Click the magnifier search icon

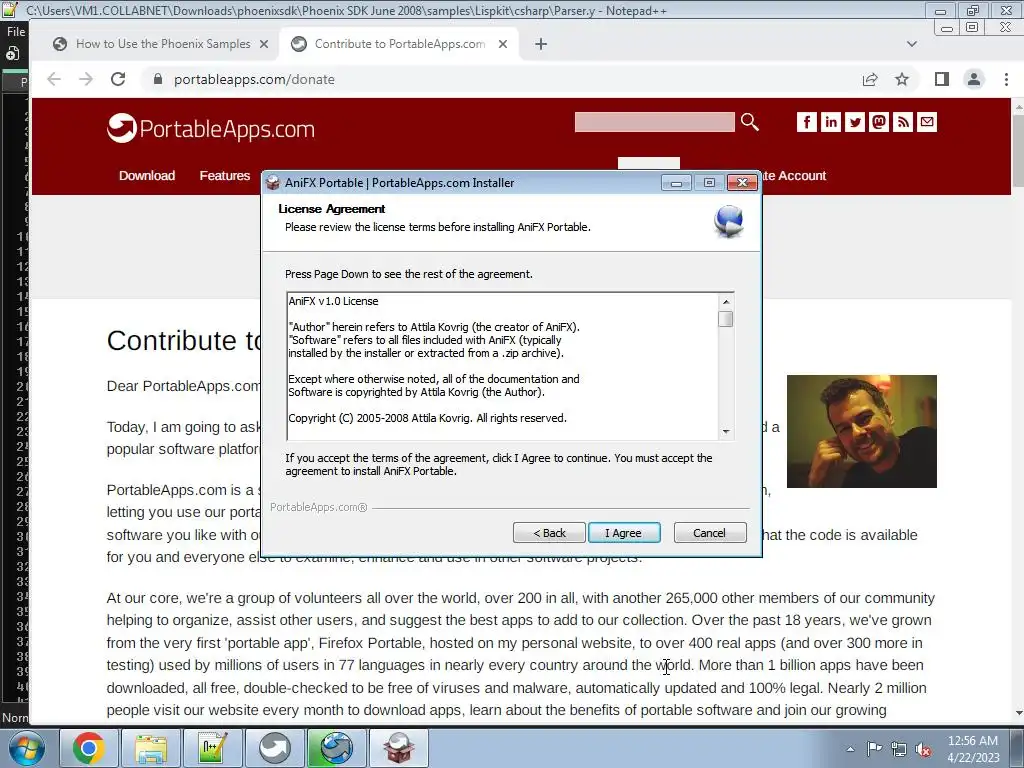point(750,121)
